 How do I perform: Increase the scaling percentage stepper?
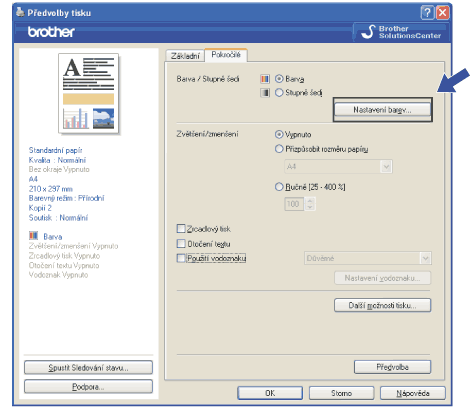310,201
